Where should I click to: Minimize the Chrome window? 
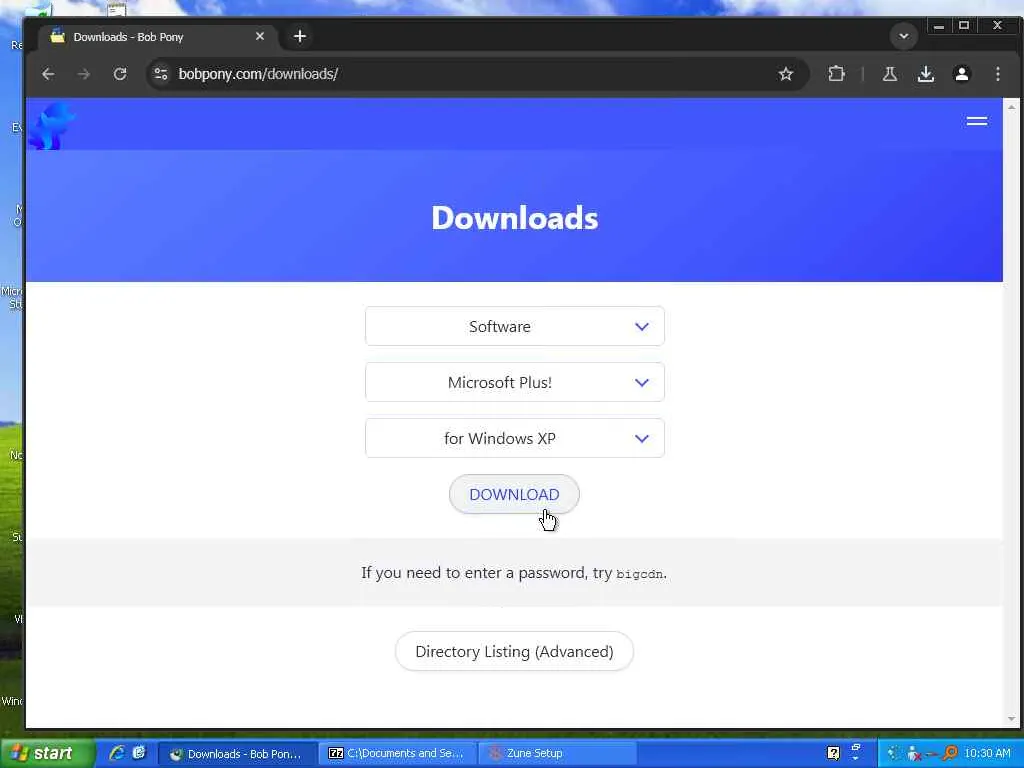tap(939, 26)
